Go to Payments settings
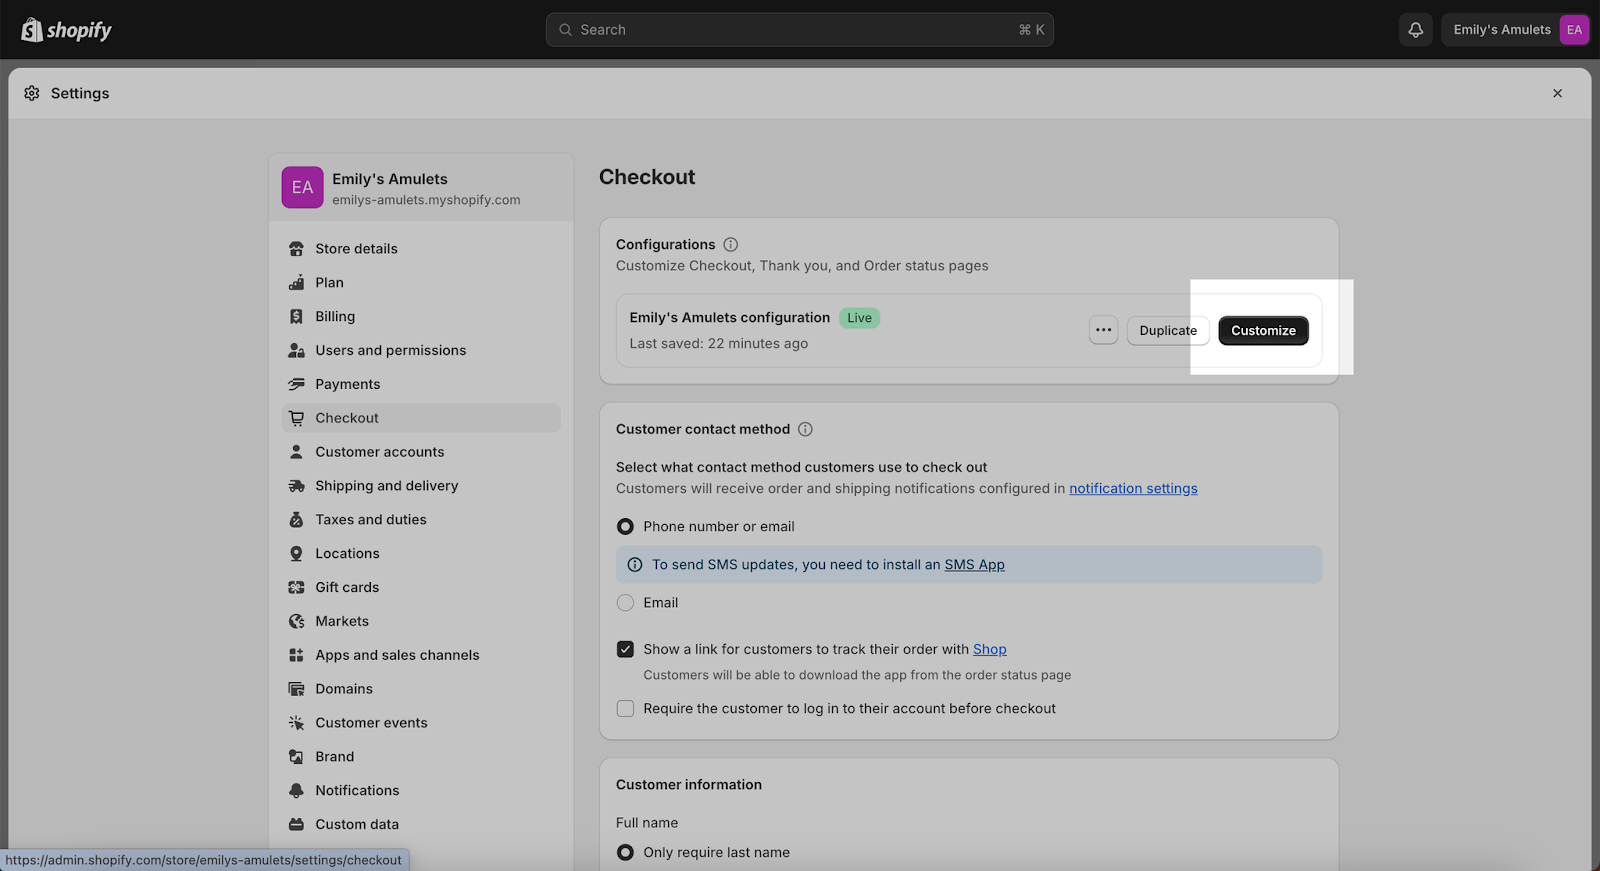This screenshot has height=871, width=1600. click(x=347, y=385)
